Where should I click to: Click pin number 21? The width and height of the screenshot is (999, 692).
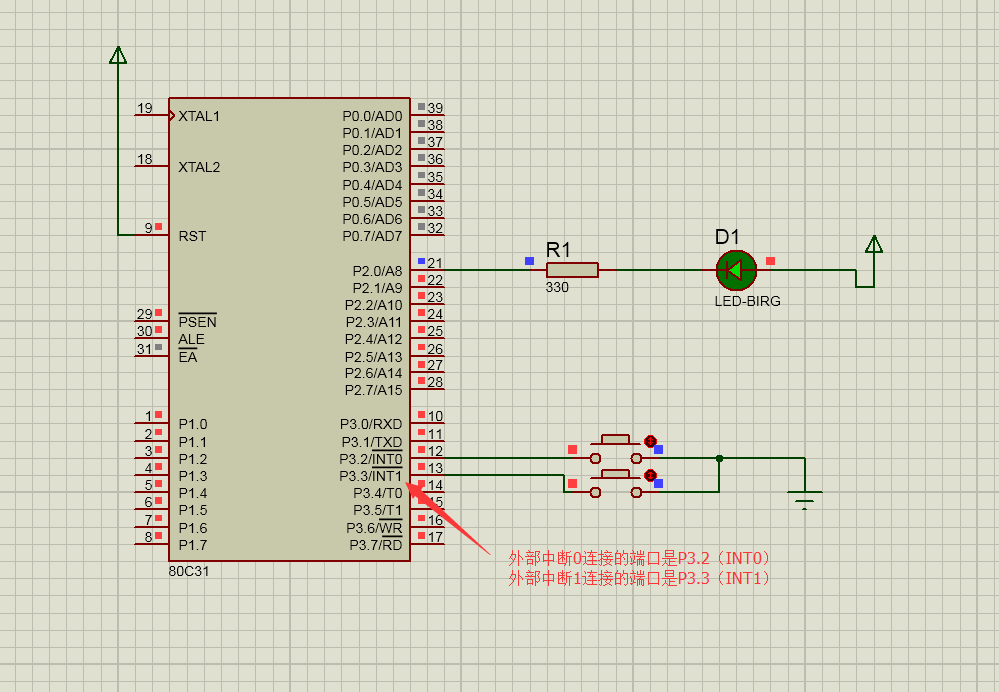click(435, 263)
